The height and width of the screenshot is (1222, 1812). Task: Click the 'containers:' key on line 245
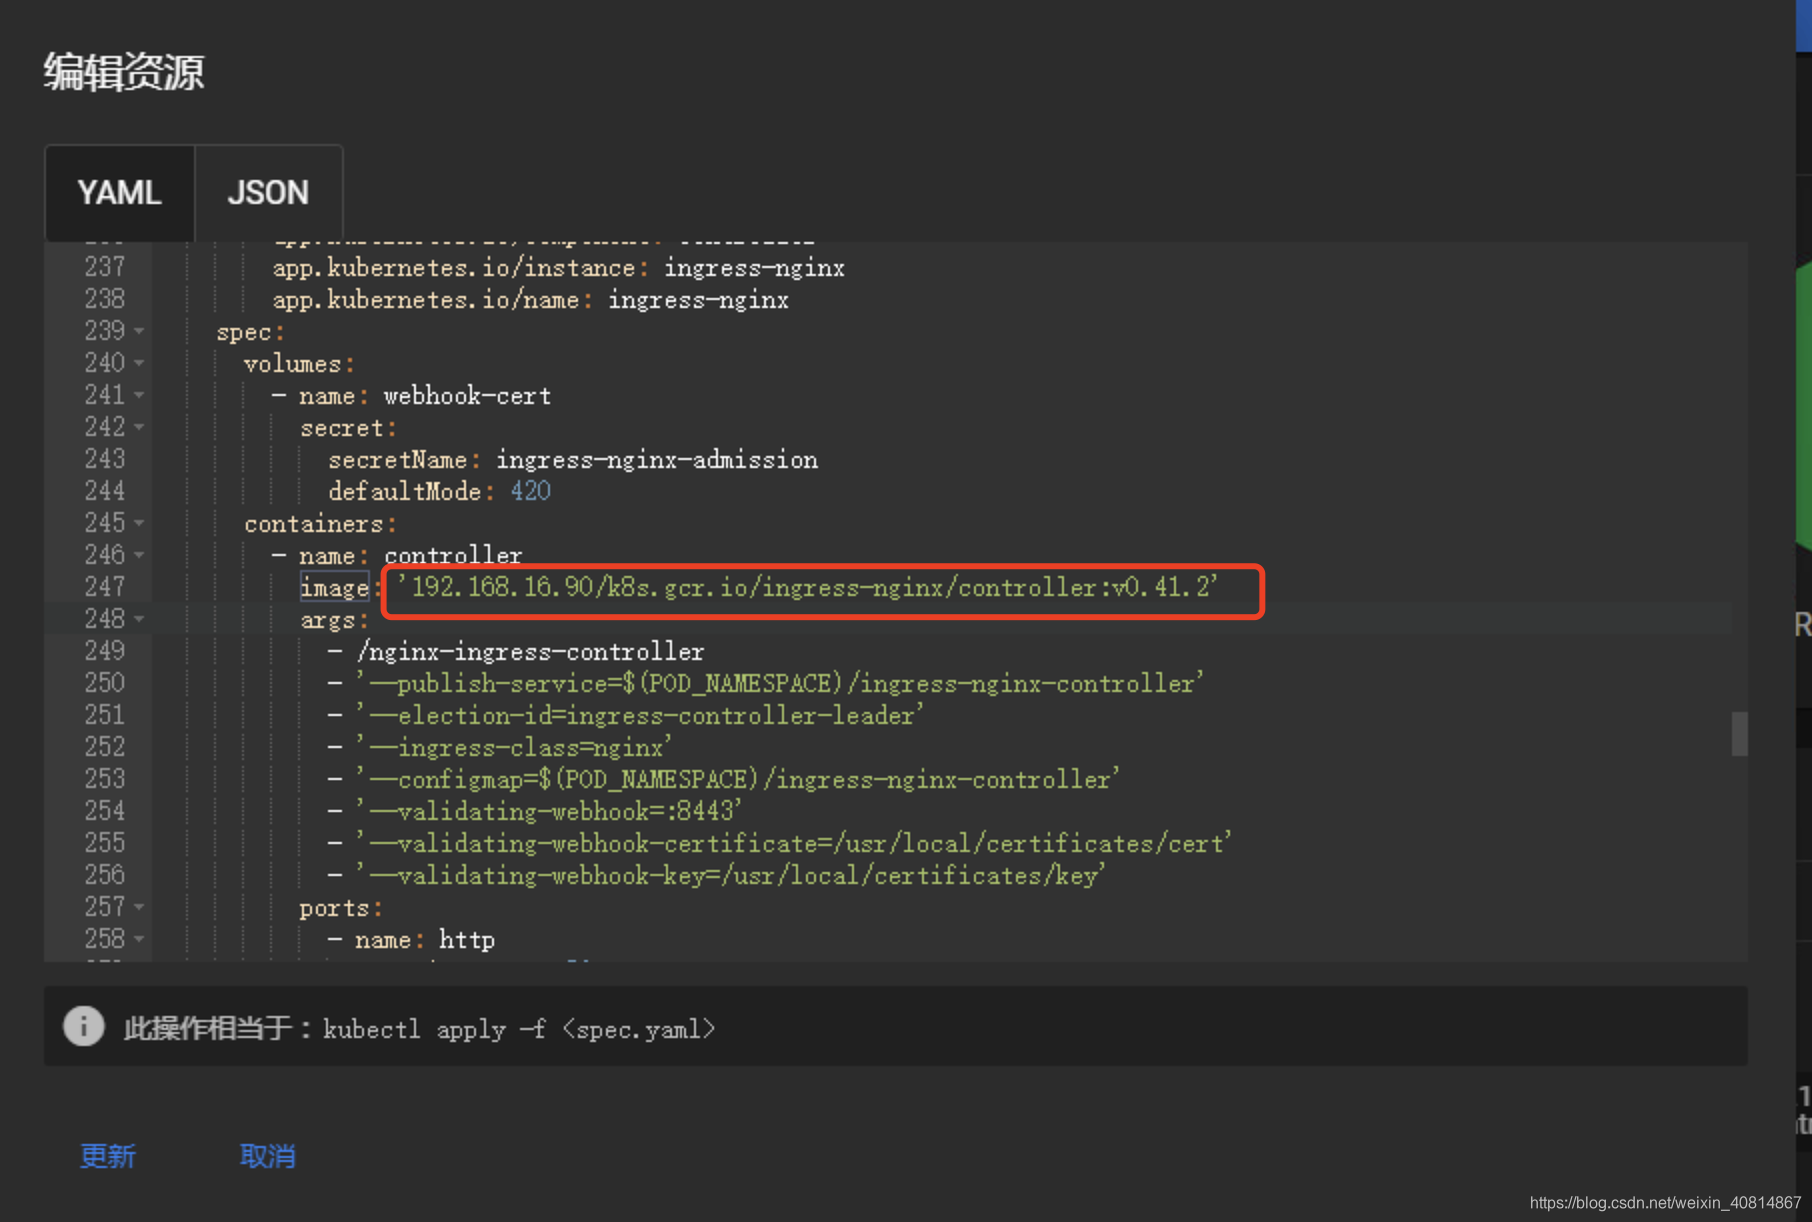point(320,523)
